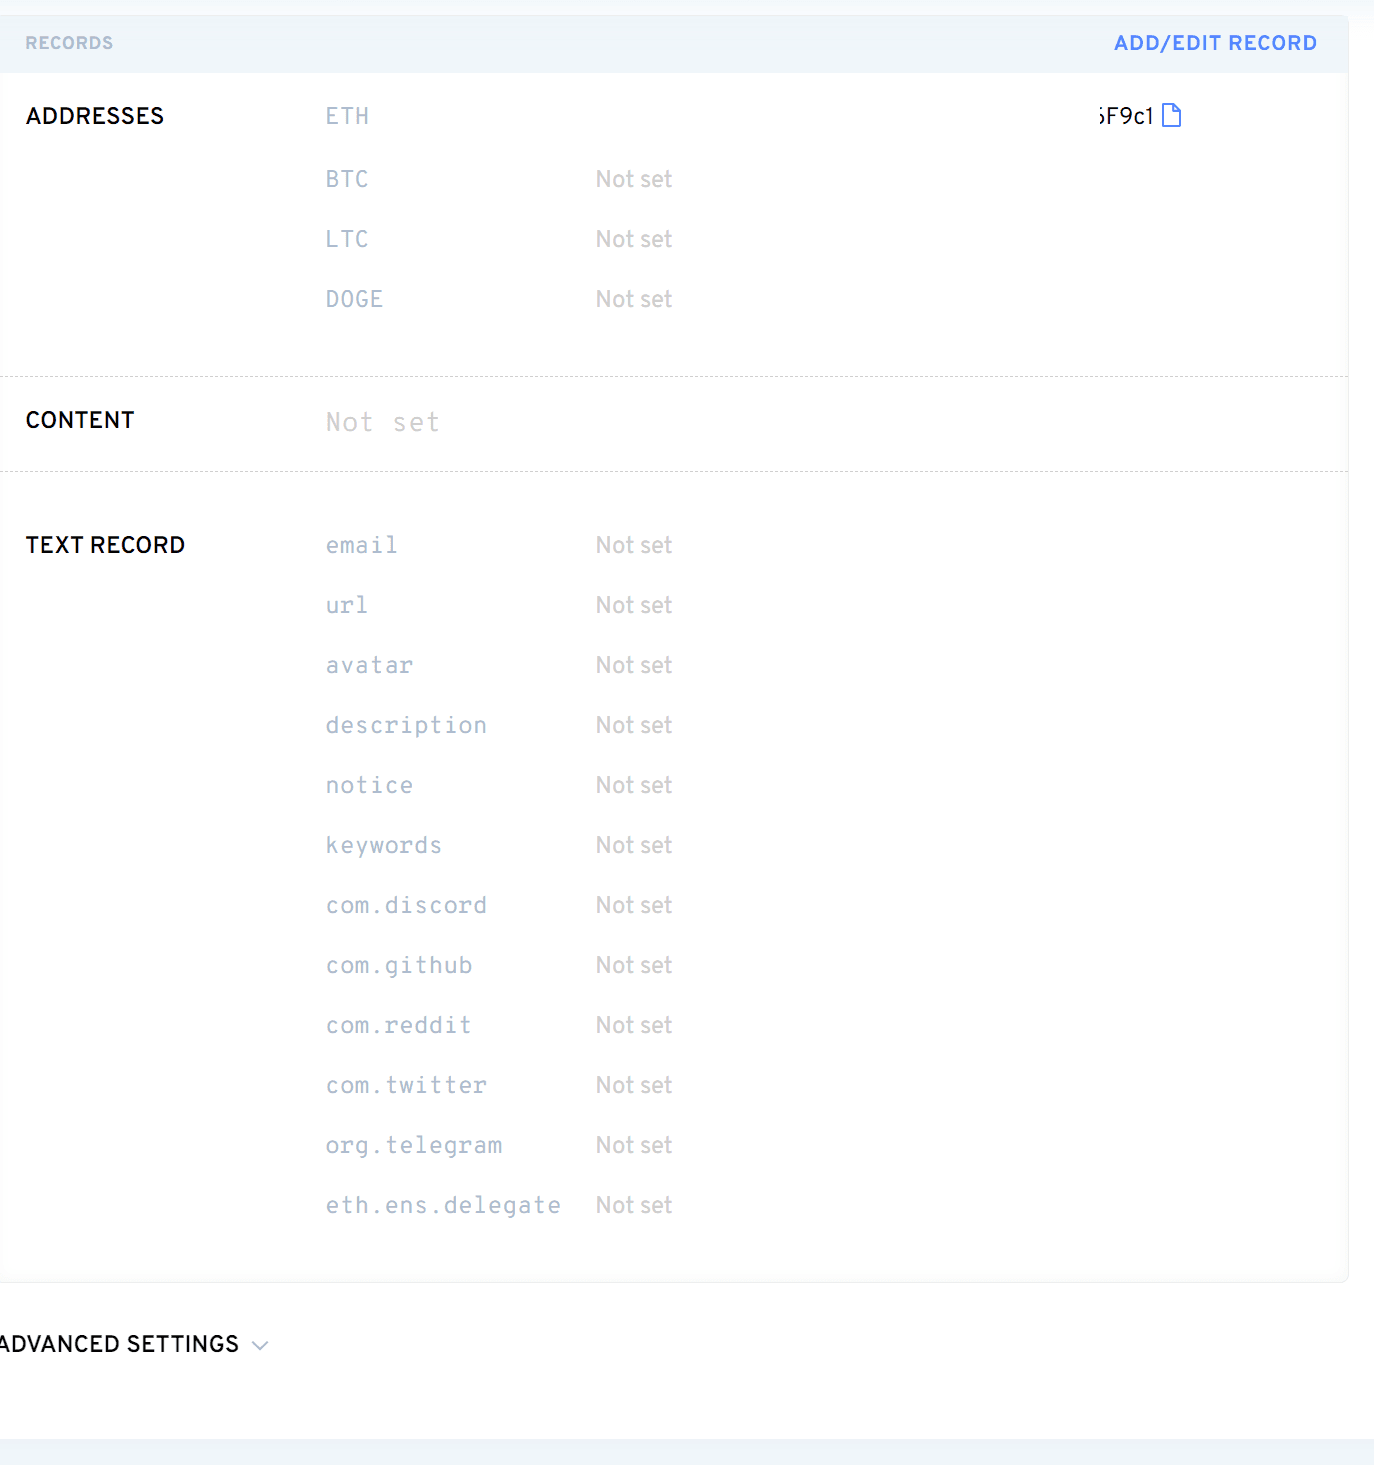This screenshot has height=1465, width=1374.
Task: Click the LTC 'Not set' value
Action: pyautogui.click(x=634, y=239)
